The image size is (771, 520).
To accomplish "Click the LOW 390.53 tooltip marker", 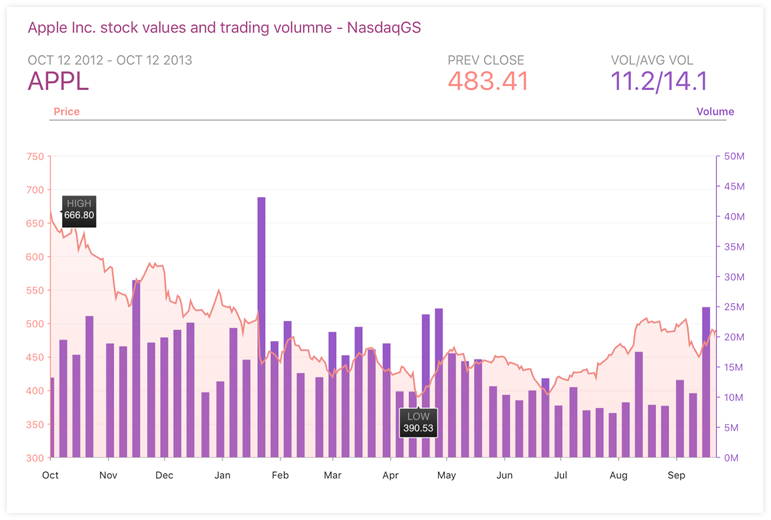I will click(418, 422).
